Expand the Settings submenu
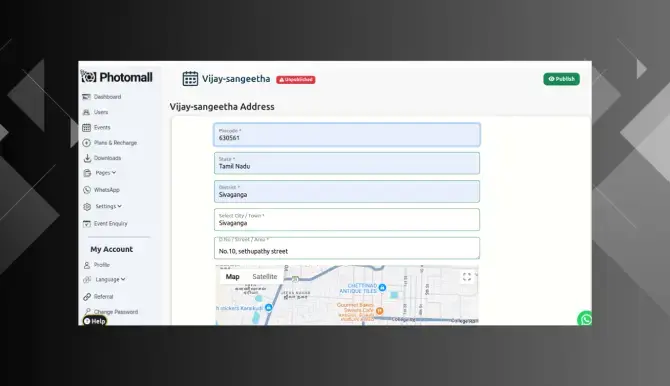 click(x=109, y=206)
